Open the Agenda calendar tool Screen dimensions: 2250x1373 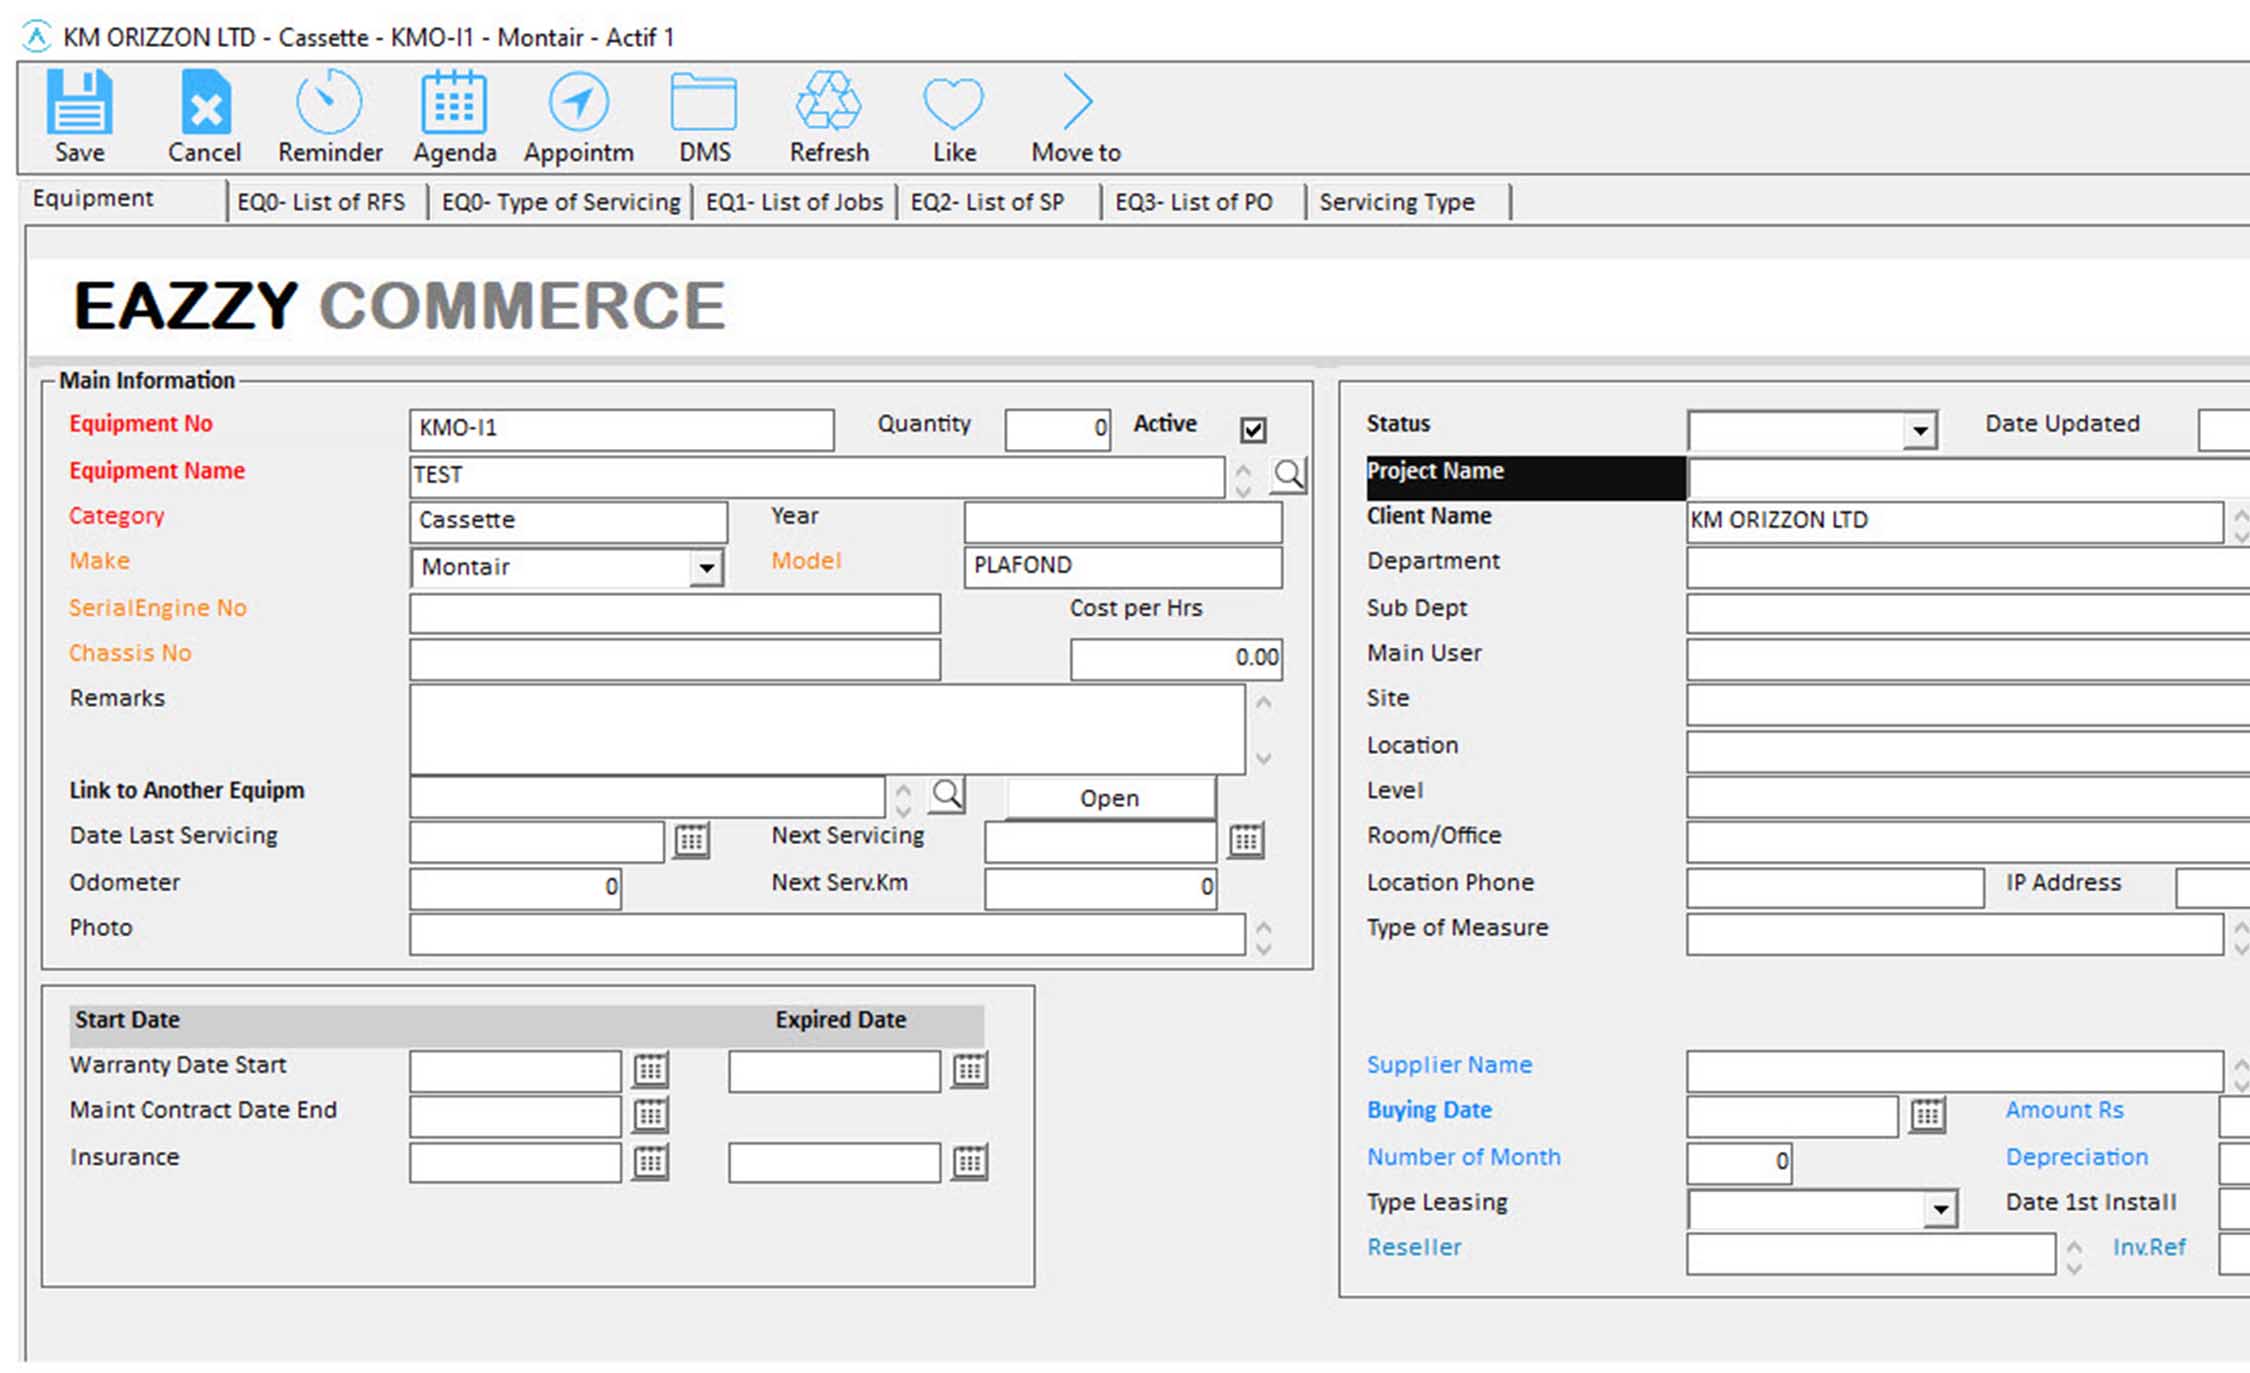(x=454, y=102)
